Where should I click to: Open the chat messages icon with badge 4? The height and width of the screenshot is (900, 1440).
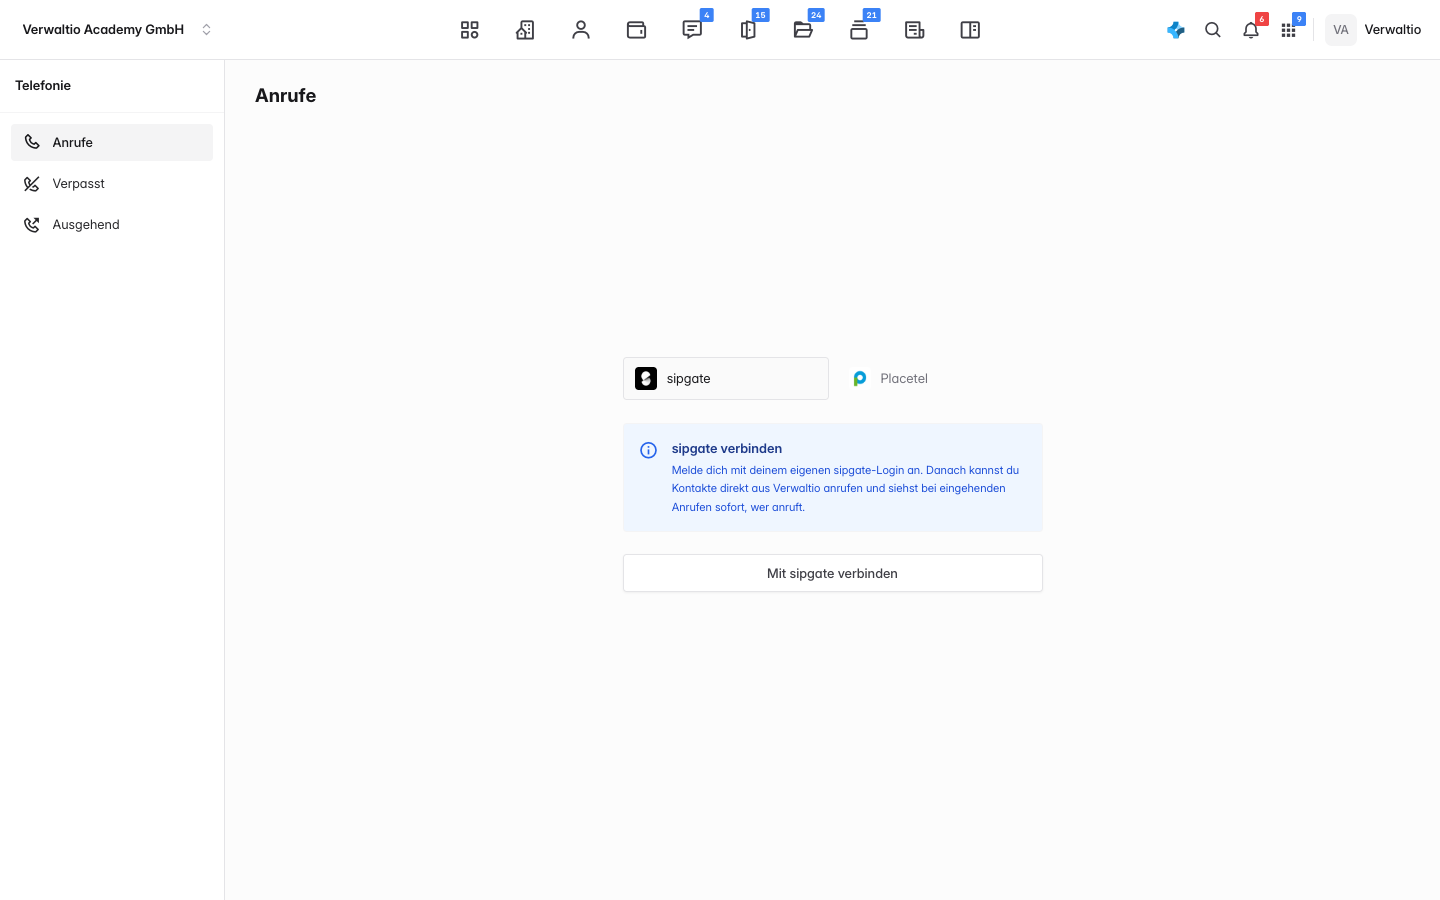[x=692, y=30]
